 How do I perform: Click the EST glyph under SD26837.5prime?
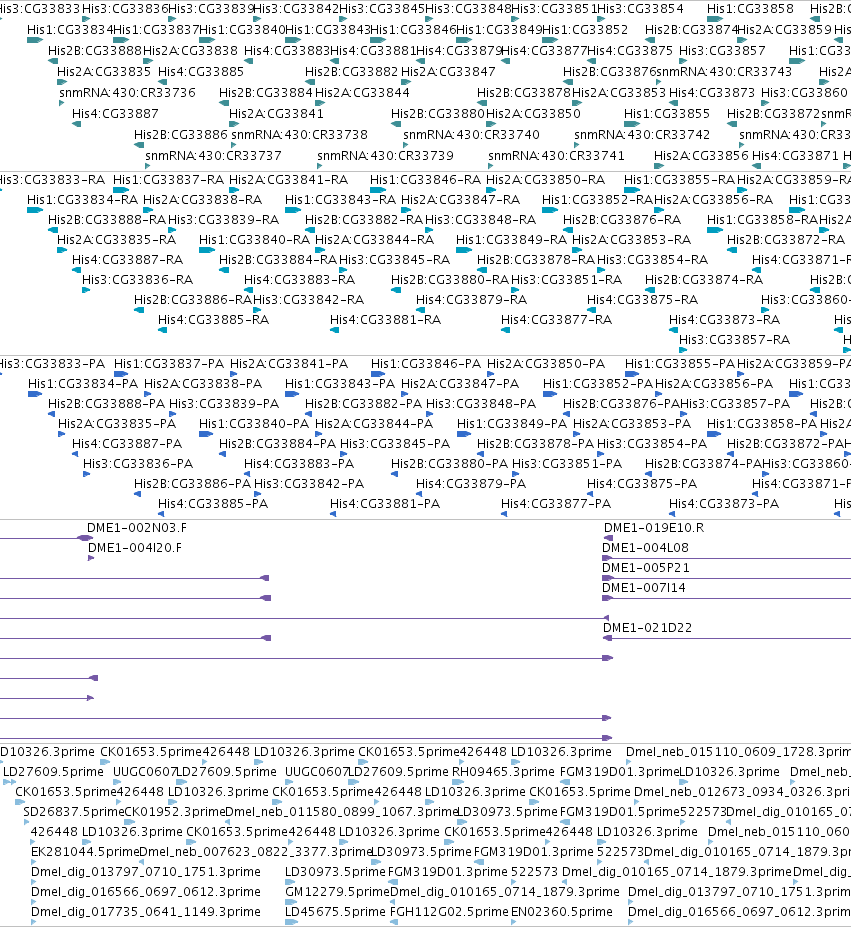tap(28, 822)
